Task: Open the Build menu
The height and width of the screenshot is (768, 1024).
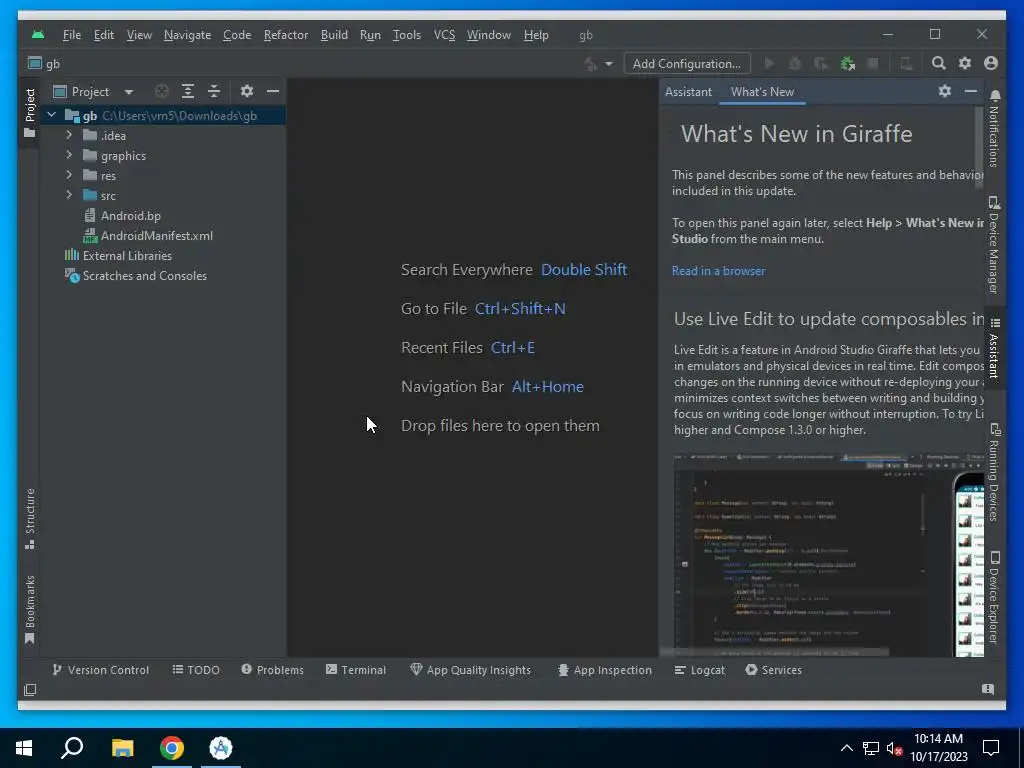Action: (x=334, y=35)
